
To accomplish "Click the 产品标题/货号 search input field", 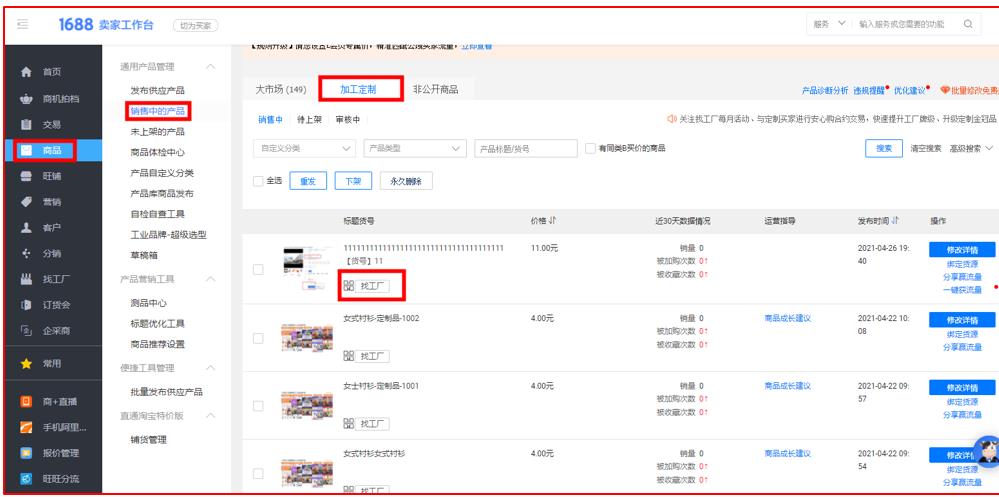I will tap(522, 149).
